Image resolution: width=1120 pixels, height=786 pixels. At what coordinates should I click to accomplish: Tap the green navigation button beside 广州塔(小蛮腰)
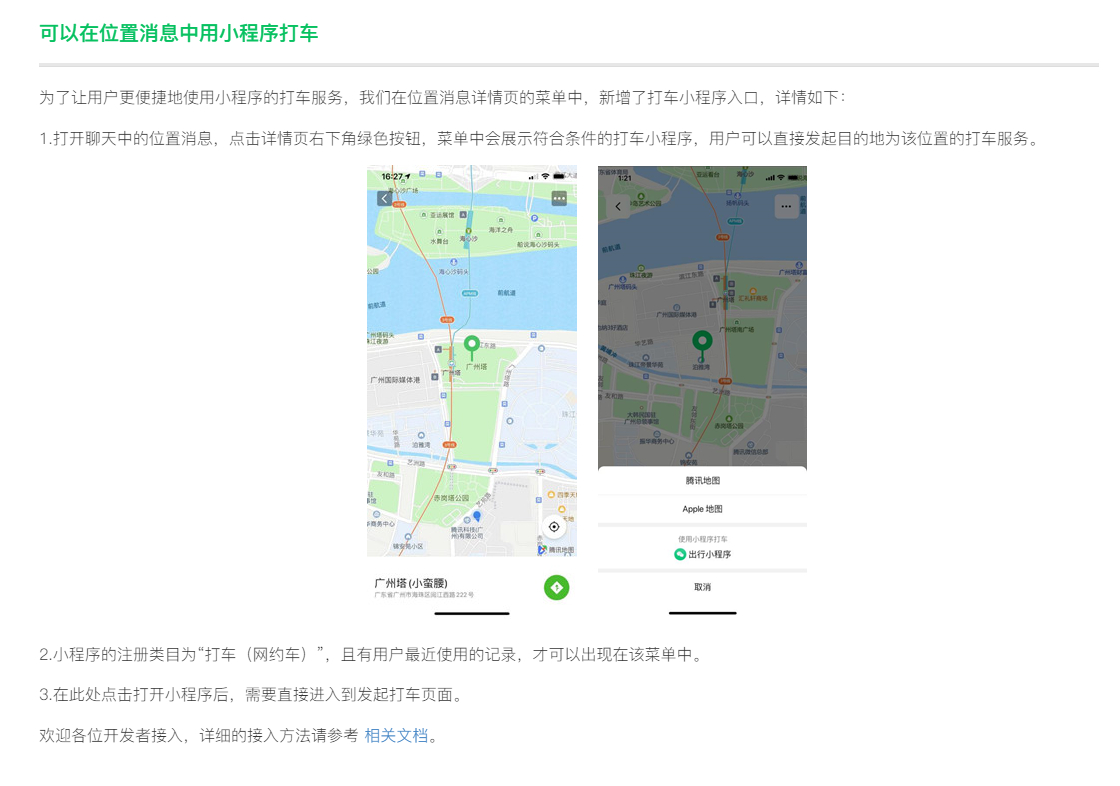click(556, 587)
